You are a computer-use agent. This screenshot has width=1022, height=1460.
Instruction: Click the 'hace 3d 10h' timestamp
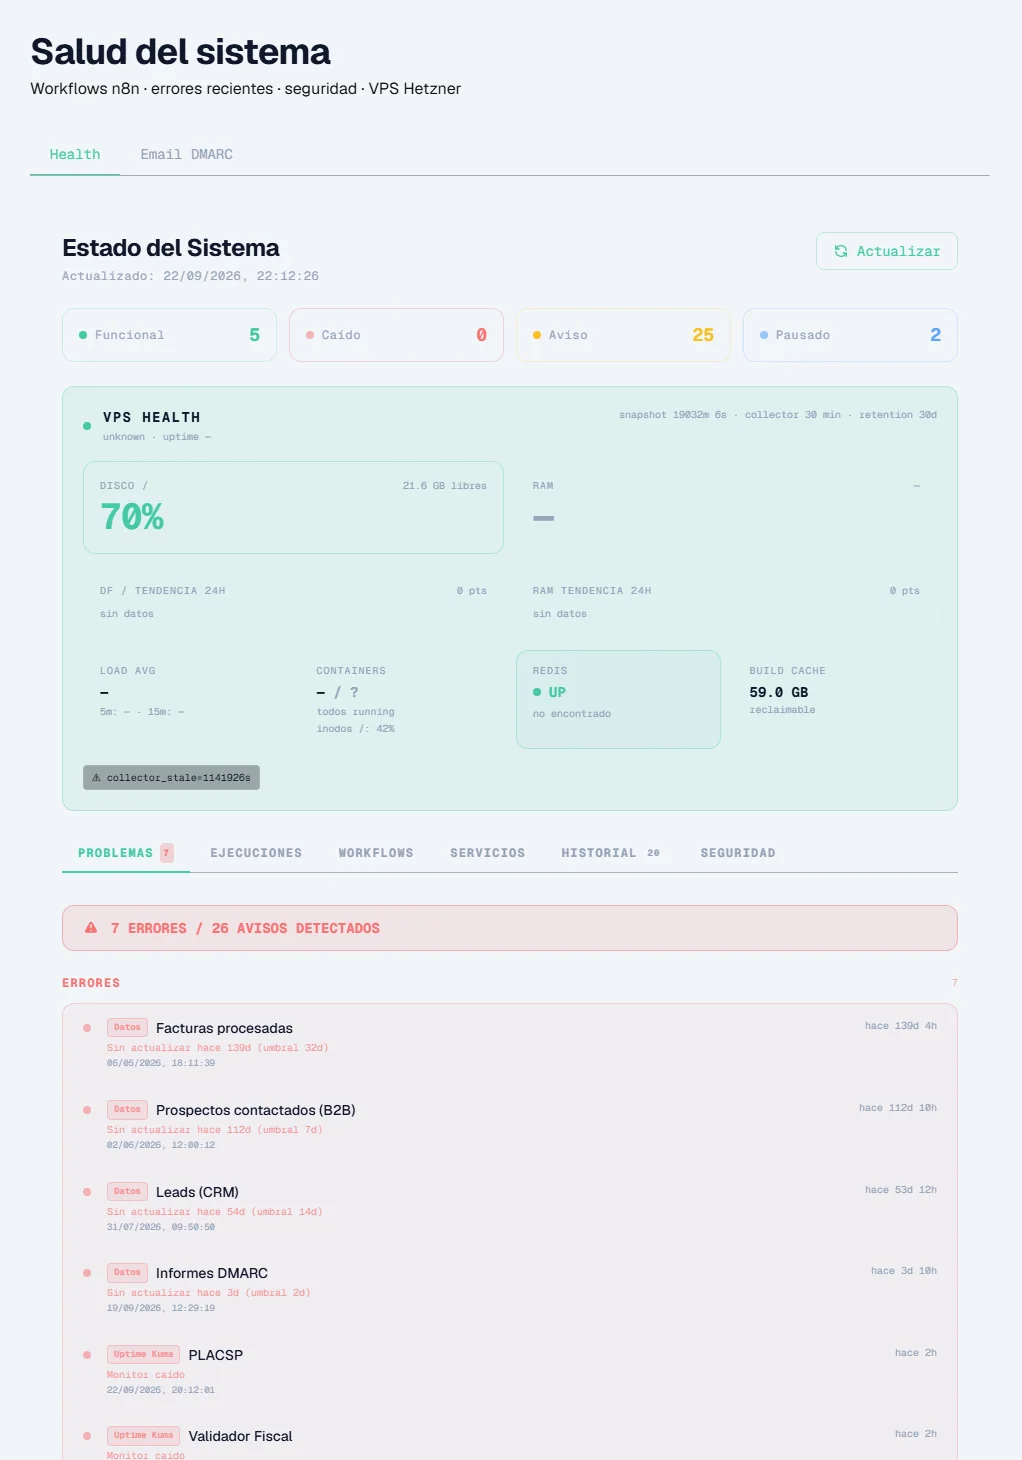(x=904, y=1271)
